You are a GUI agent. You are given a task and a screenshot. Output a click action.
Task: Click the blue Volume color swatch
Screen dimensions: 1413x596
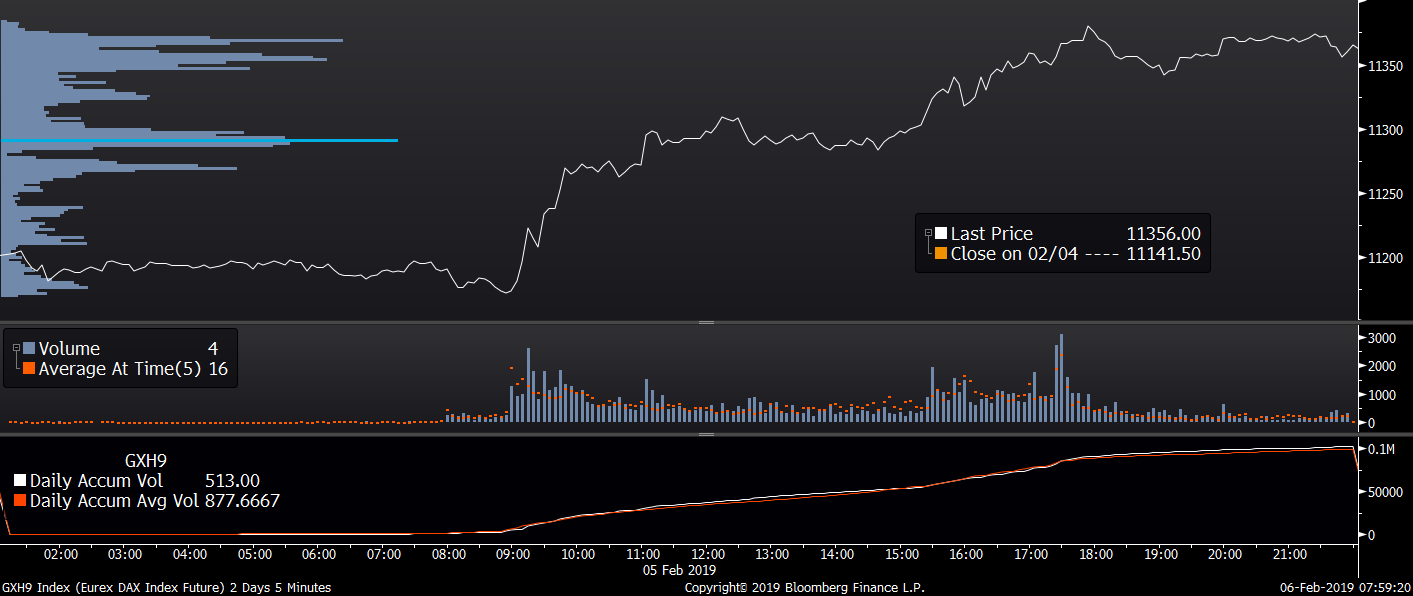29,349
